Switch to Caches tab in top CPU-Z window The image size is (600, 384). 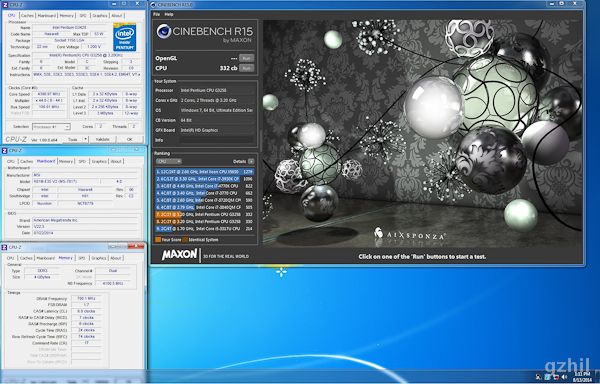click(x=27, y=16)
